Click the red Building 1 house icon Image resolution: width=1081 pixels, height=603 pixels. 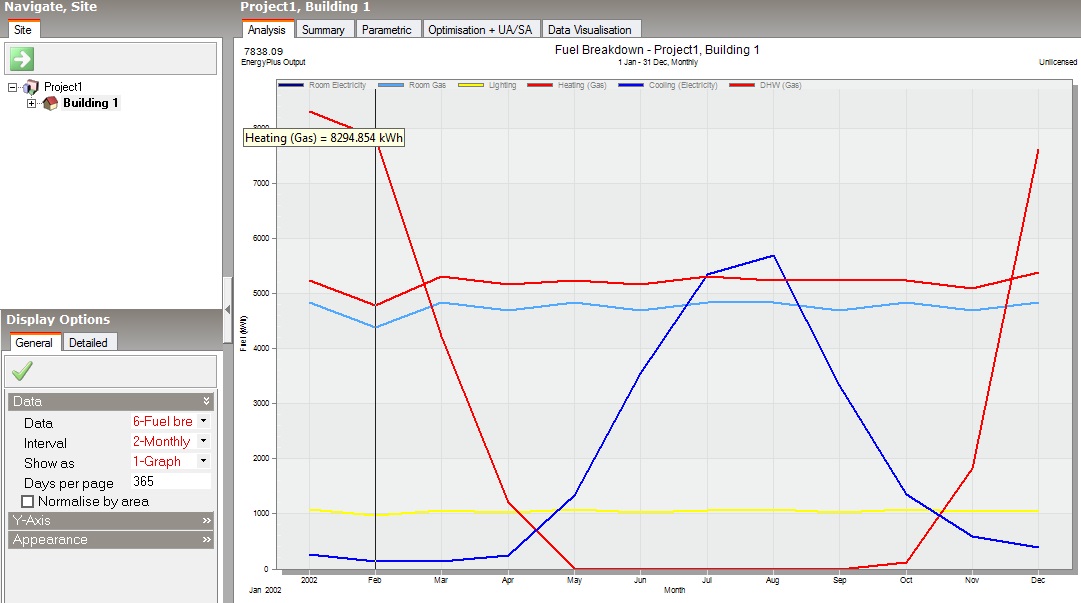50,103
